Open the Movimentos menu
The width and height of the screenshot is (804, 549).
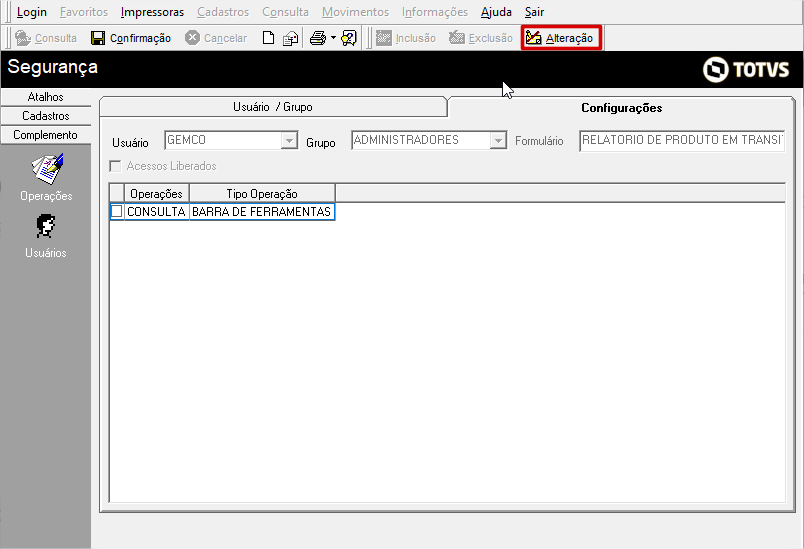pos(355,12)
